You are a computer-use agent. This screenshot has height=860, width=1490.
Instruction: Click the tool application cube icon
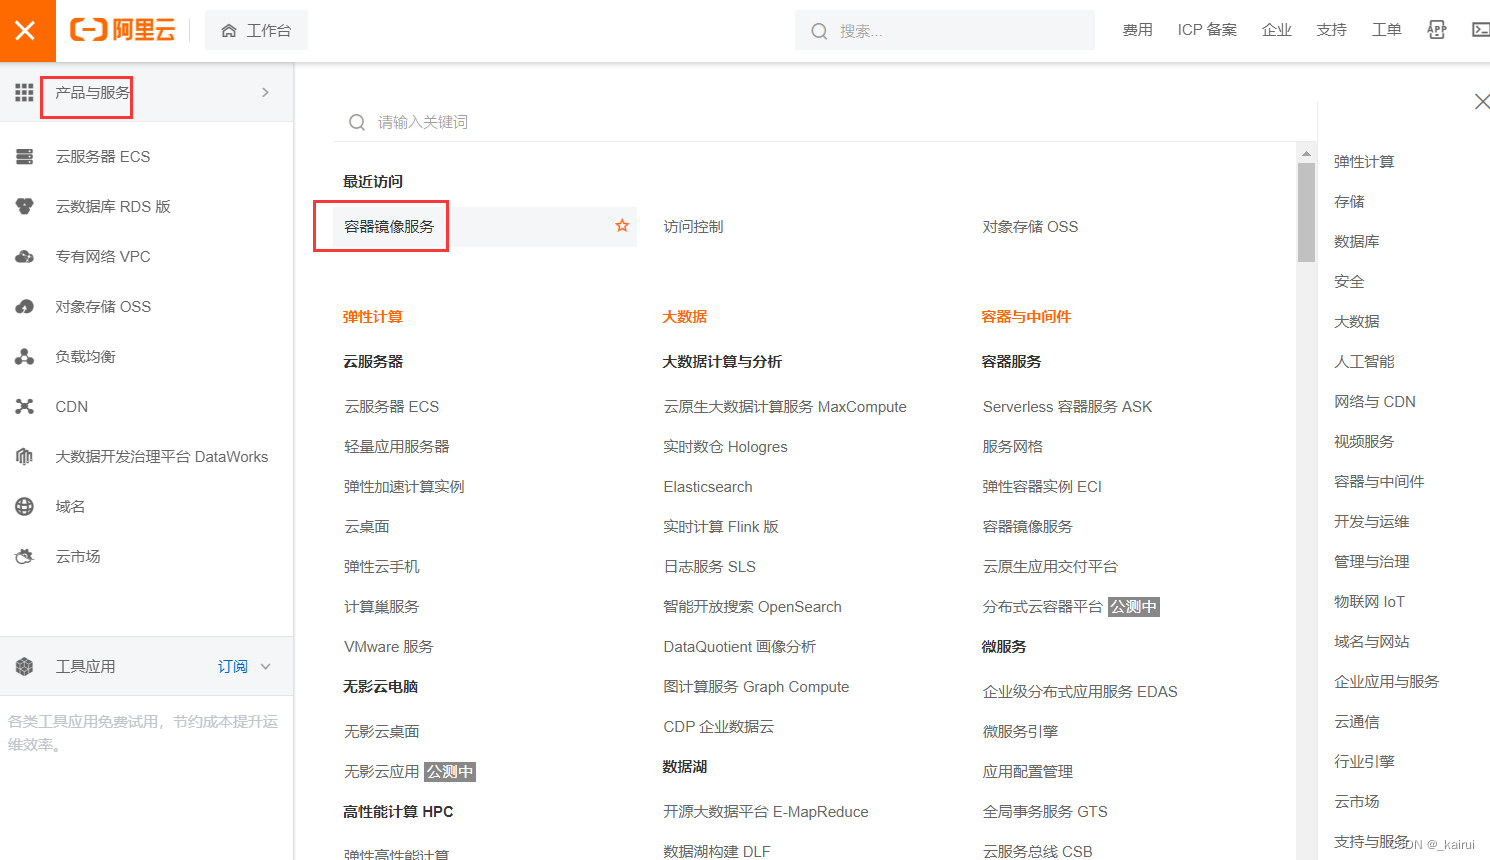coord(25,667)
